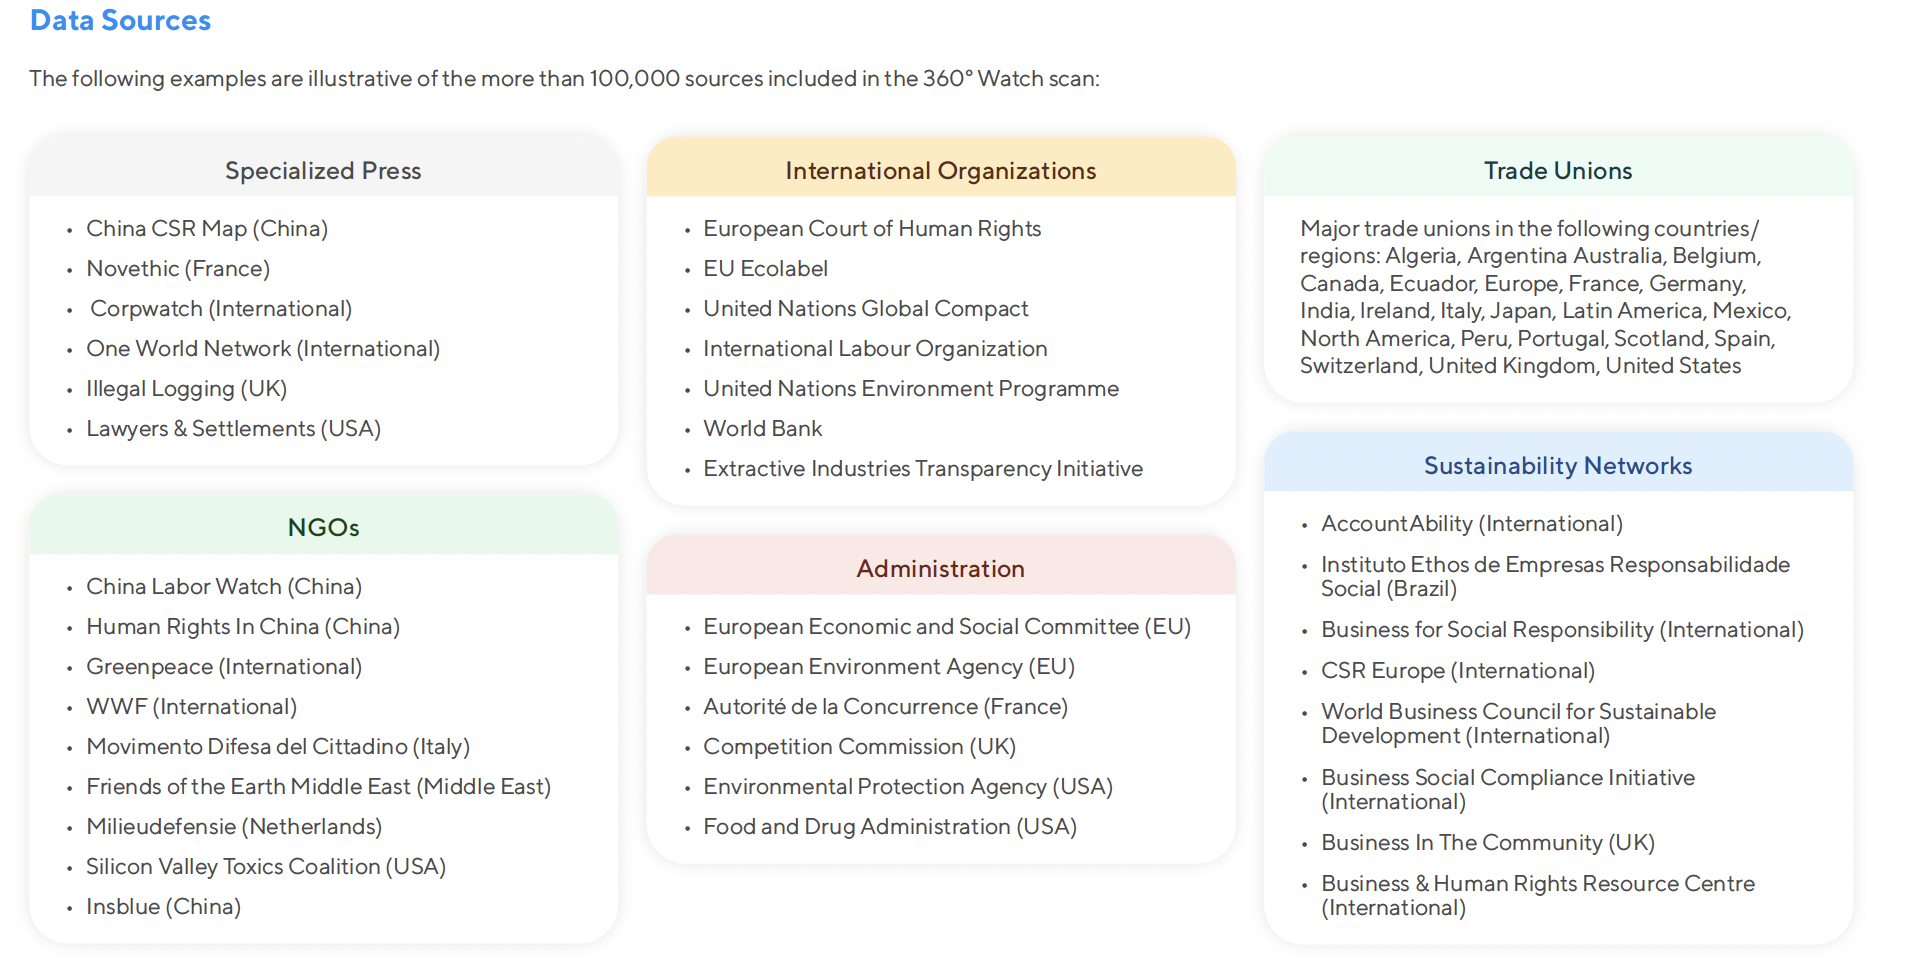Select Business Social Compliance Initiative
The image size is (1906, 972).
tap(1508, 790)
